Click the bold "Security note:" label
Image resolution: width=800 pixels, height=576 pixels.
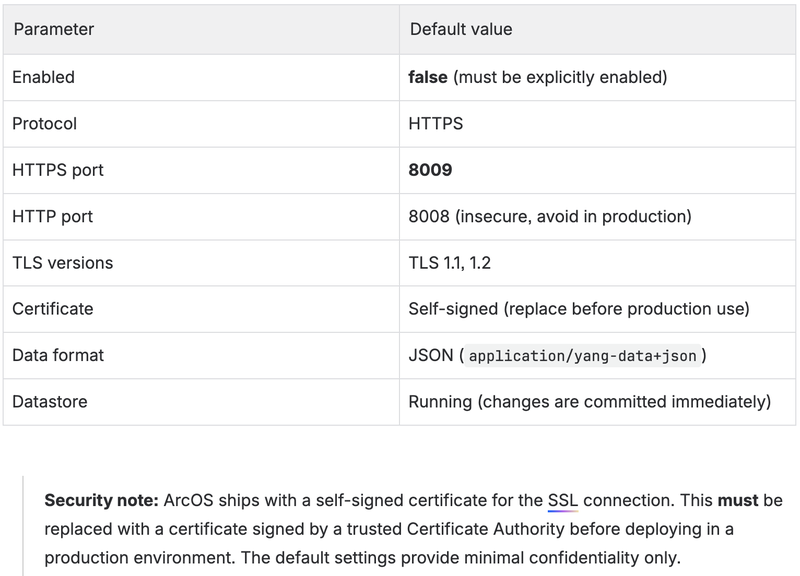(x=102, y=500)
